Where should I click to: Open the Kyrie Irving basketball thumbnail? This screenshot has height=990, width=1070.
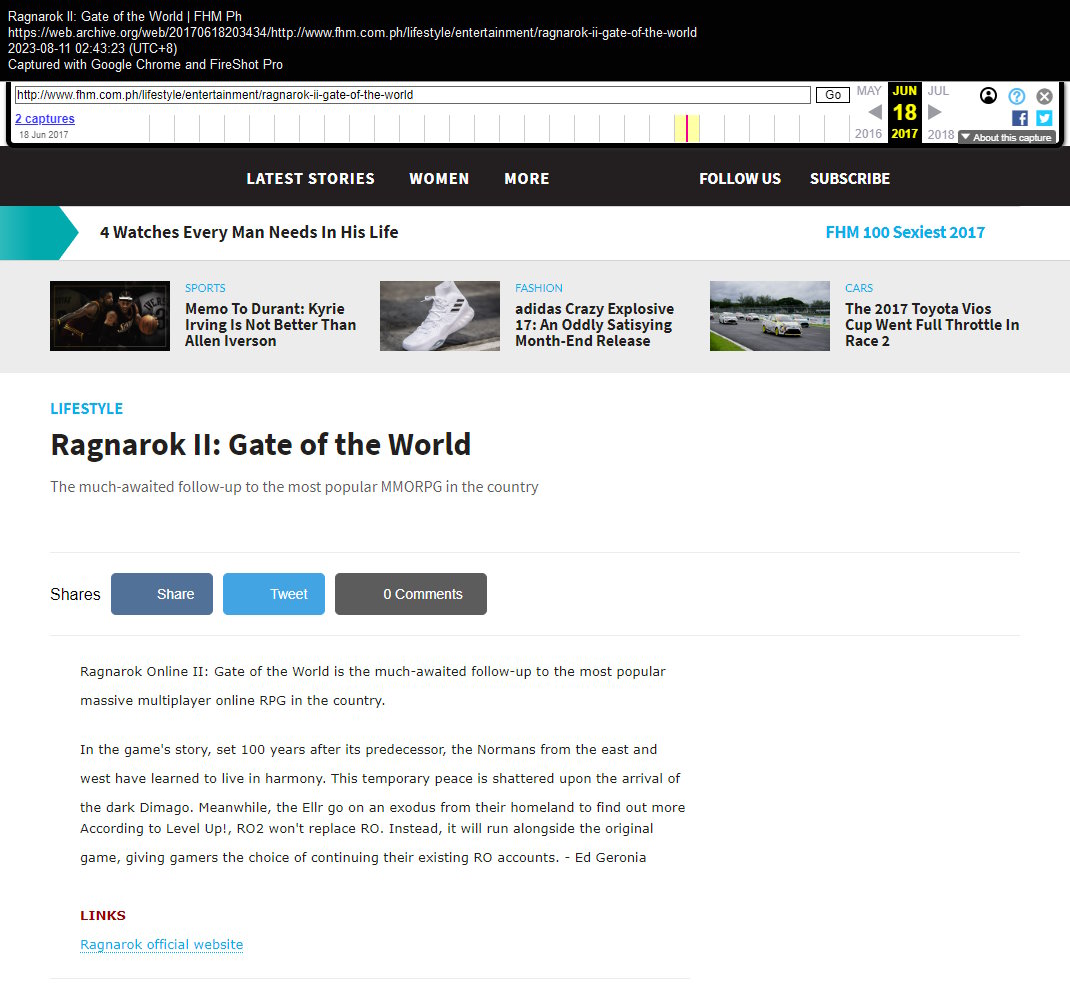[110, 316]
